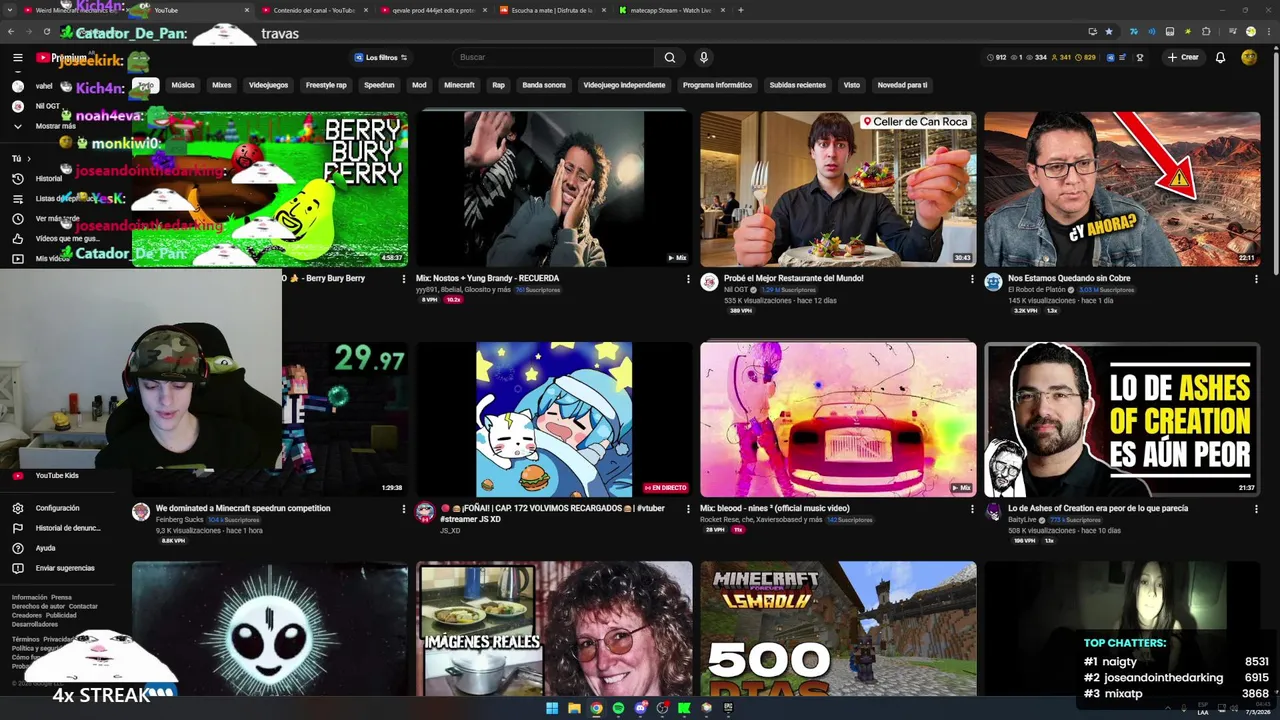Start voice search with the microphone icon
Viewport: 1280px width, 720px height.
703,57
